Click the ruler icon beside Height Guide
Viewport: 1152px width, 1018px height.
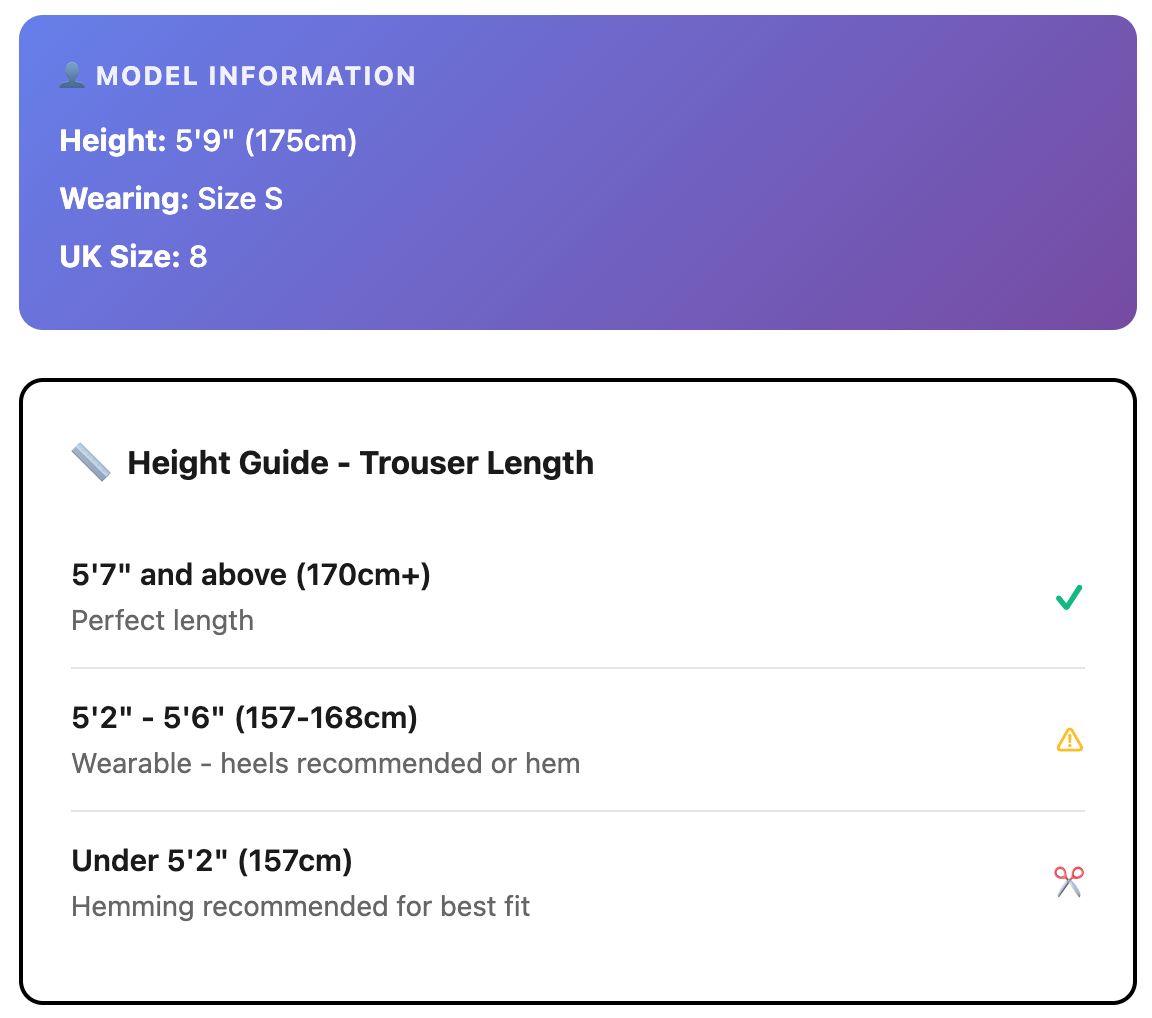(x=91, y=463)
